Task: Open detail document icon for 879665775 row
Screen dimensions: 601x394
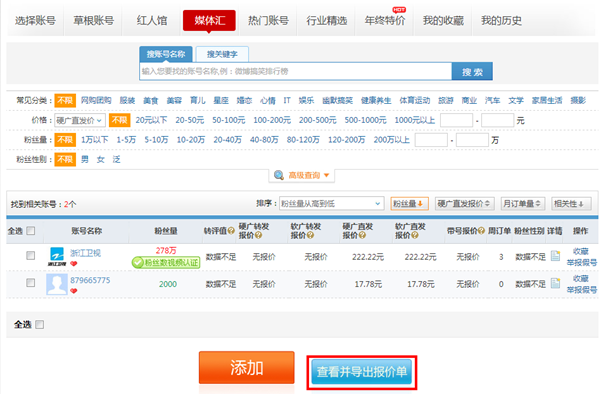Action: (x=555, y=283)
